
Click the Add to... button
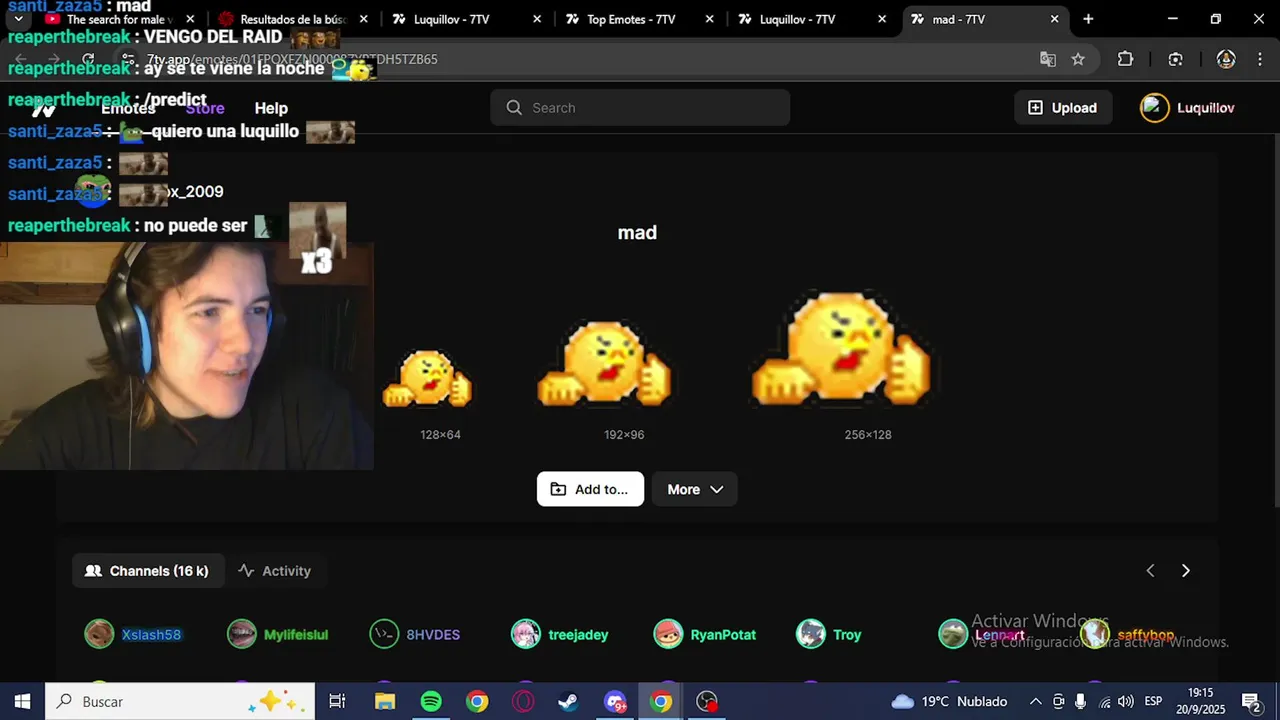pyautogui.click(x=590, y=489)
